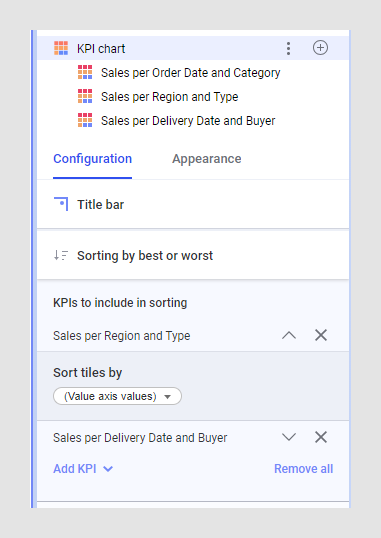
Task: Click icon beside Sales per Order Date and Category
Action: point(85,72)
